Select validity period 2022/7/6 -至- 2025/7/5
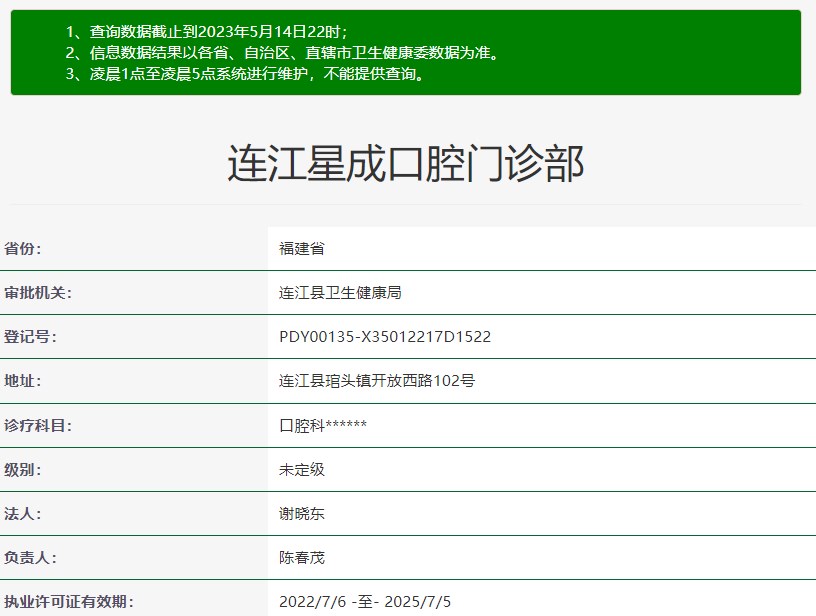Screen dimensions: 816x616 [365, 602]
